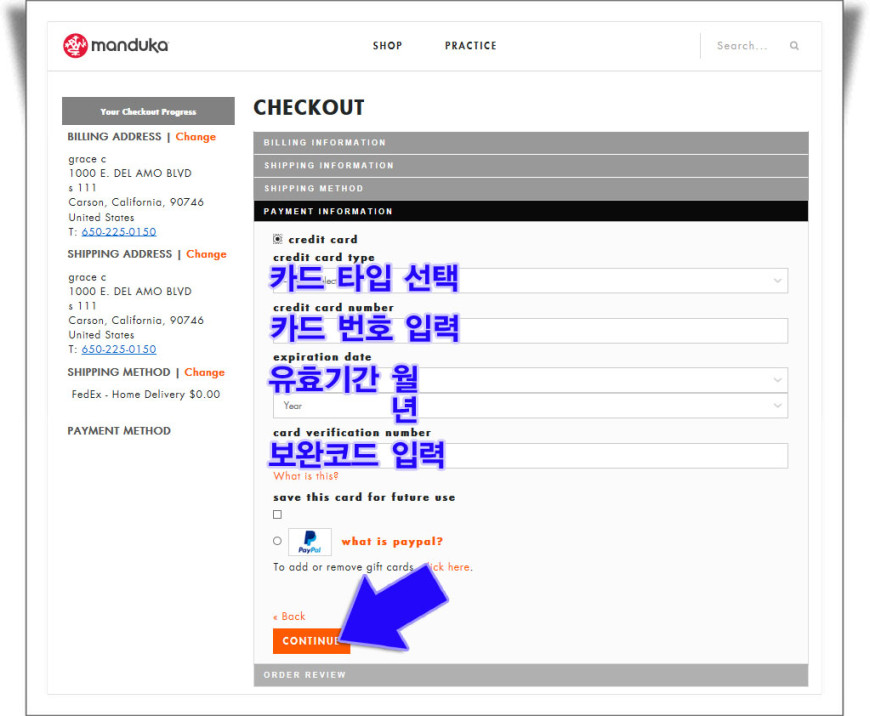This screenshot has height=716, width=870.
Task: Focus the card verification number field
Action: (x=530, y=456)
